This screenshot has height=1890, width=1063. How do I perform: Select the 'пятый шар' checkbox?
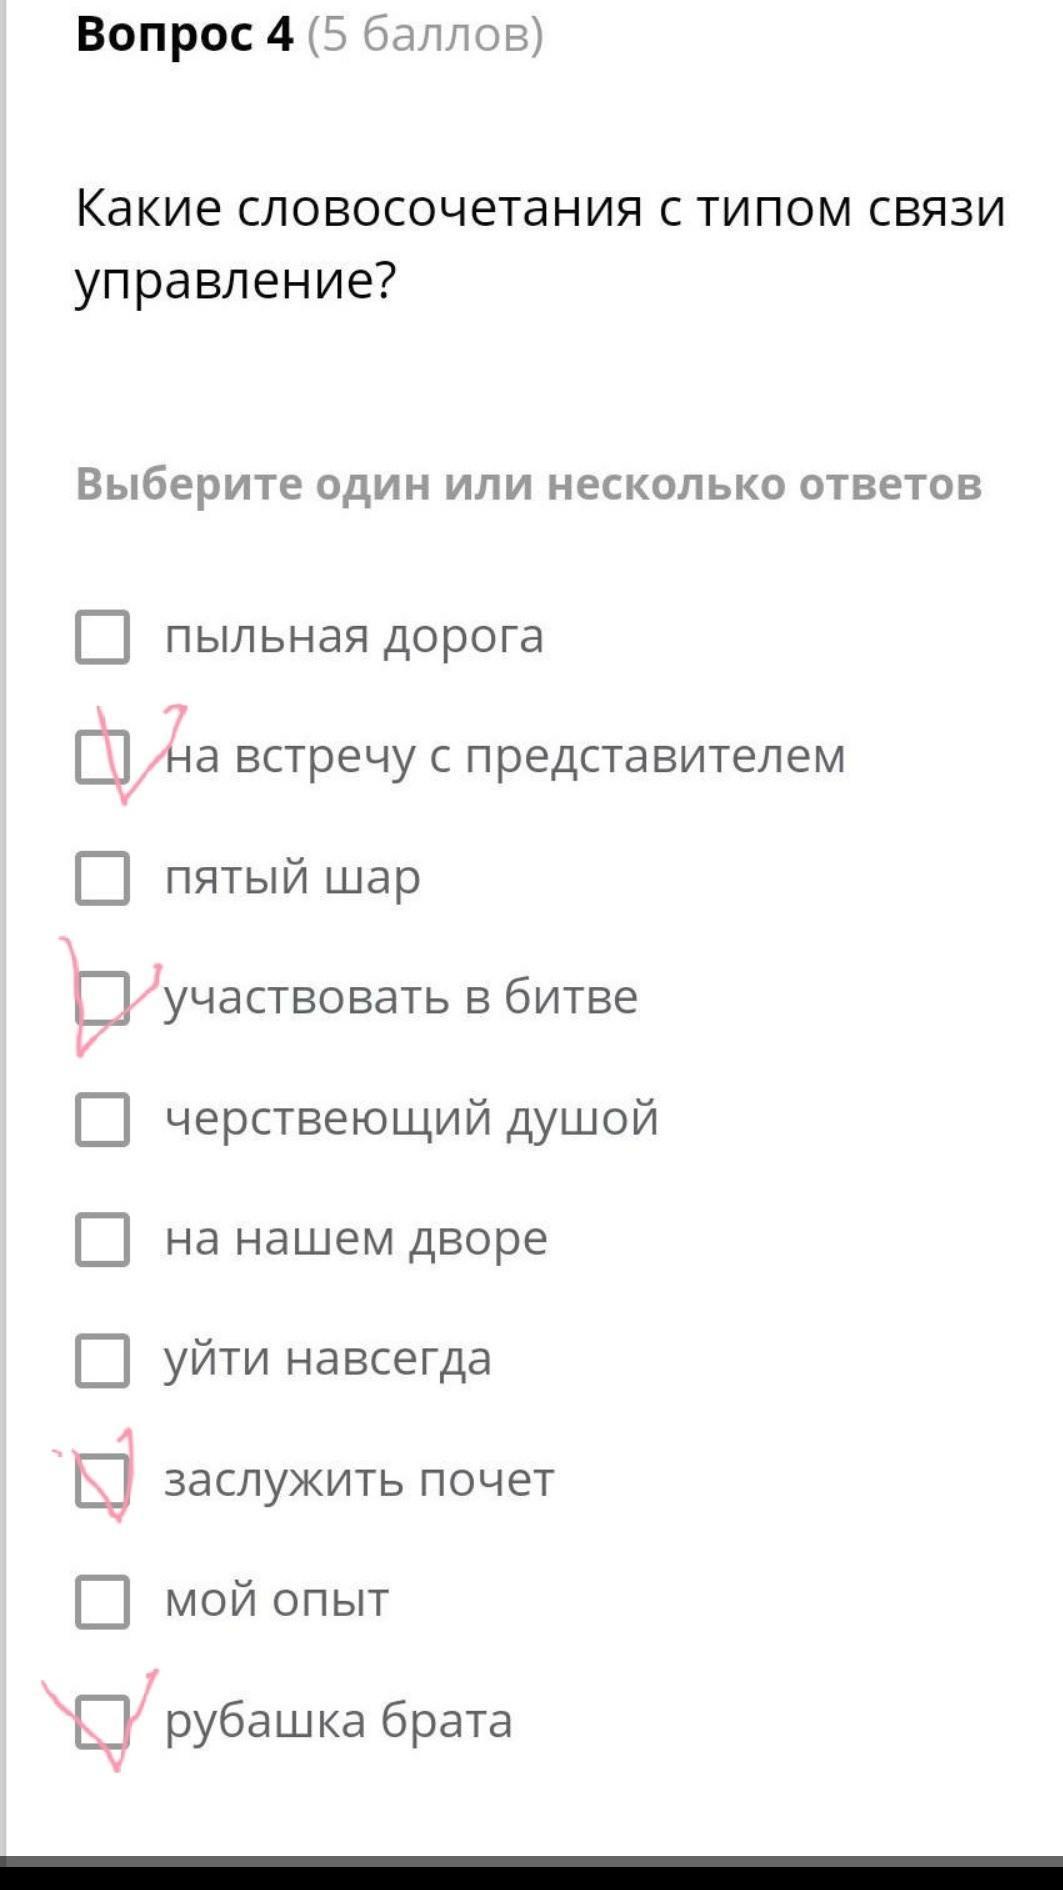(x=103, y=878)
